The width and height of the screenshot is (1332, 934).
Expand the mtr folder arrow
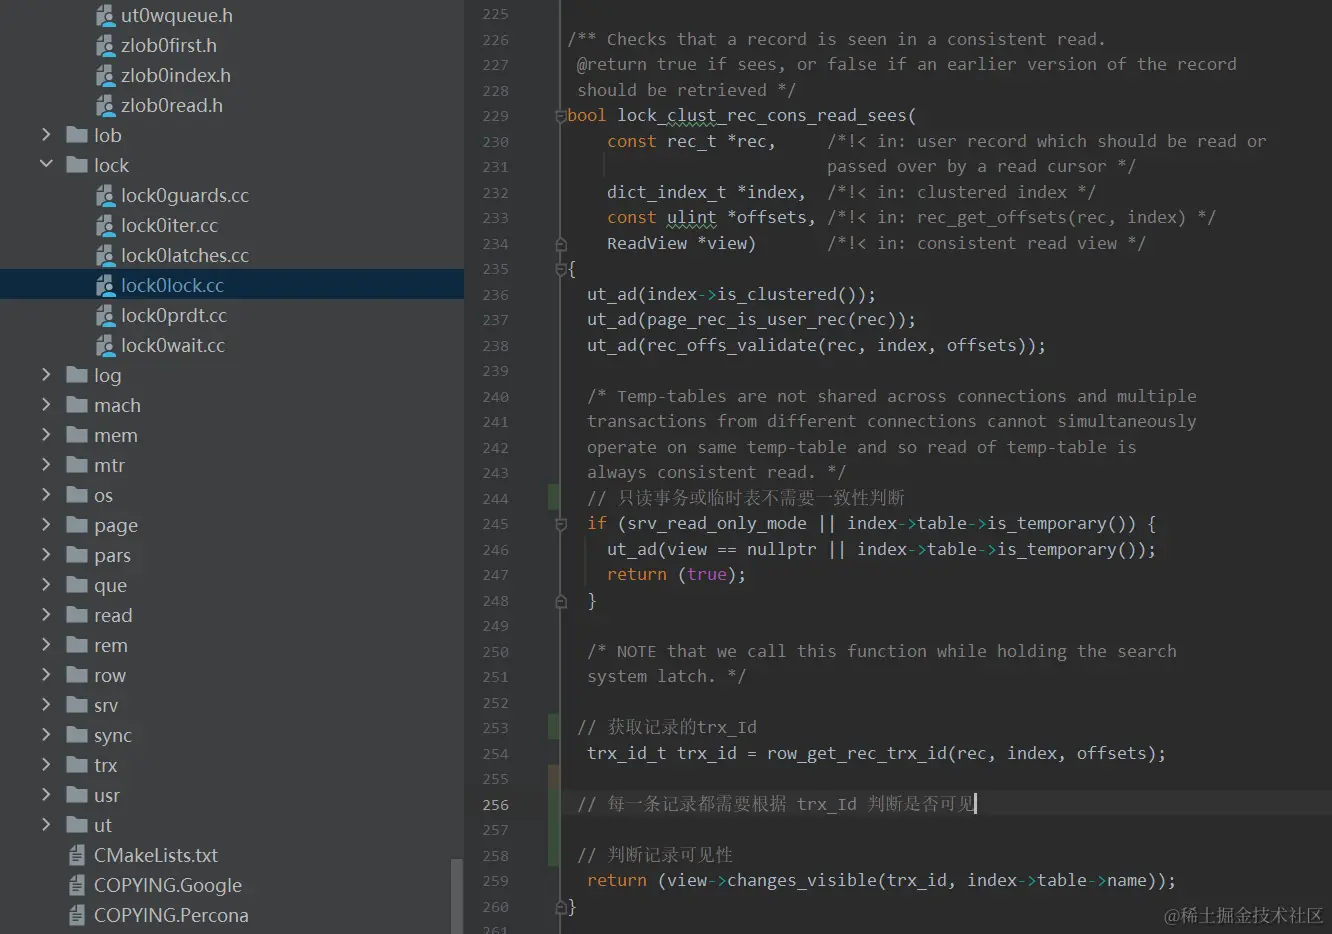coord(46,464)
